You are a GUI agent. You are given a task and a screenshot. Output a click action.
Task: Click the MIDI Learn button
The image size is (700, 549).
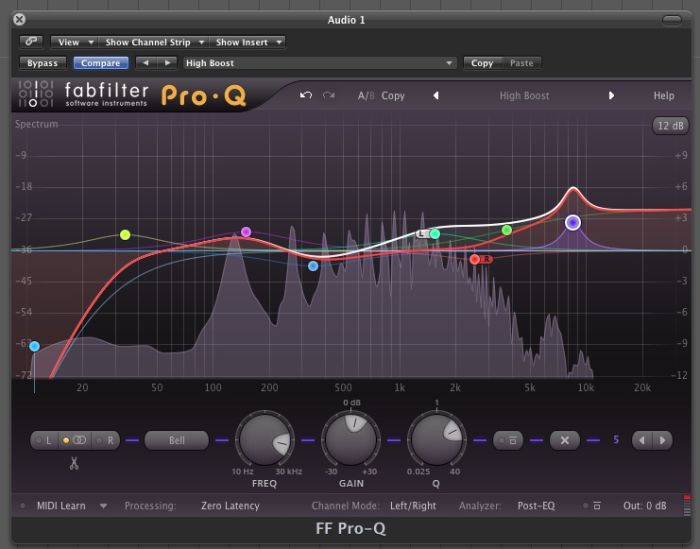62,506
